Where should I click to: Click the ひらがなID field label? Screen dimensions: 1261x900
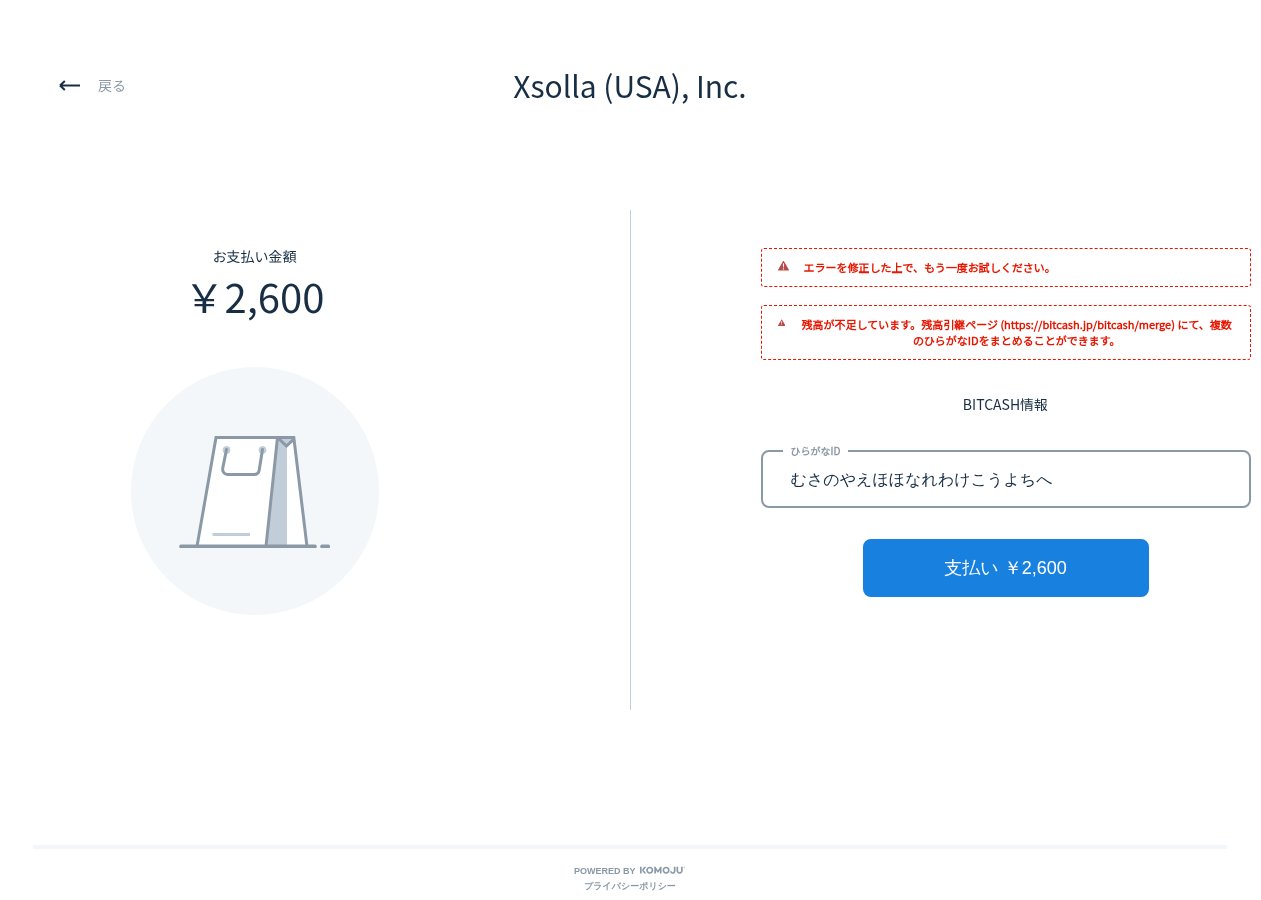point(815,452)
